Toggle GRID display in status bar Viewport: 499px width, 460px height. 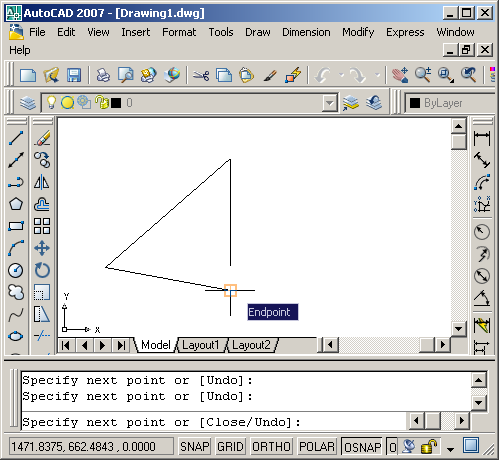click(230, 446)
